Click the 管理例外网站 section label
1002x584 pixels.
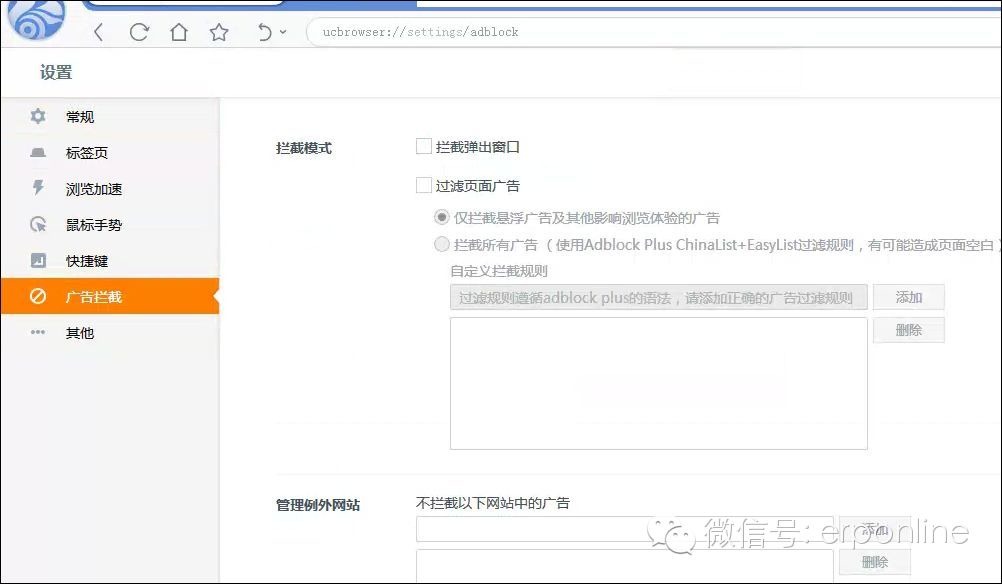click(318, 505)
